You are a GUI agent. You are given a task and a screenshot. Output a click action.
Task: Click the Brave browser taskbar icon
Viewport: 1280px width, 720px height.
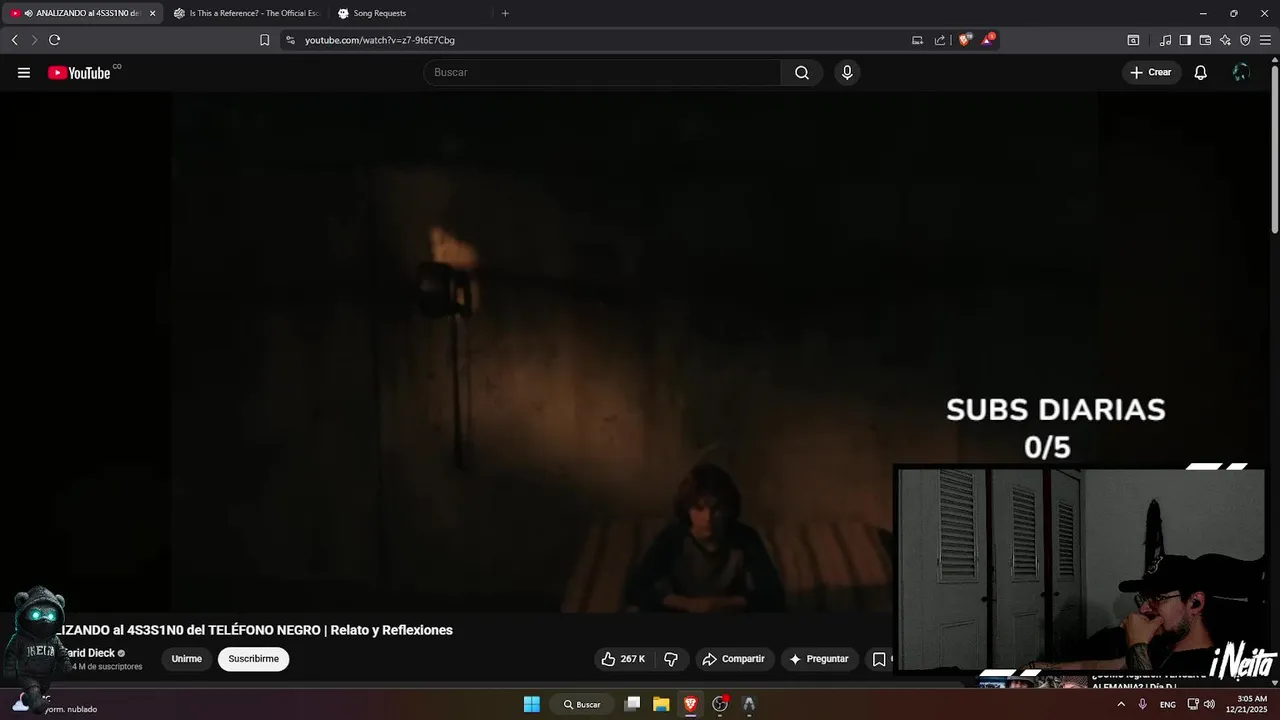point(690,704)
